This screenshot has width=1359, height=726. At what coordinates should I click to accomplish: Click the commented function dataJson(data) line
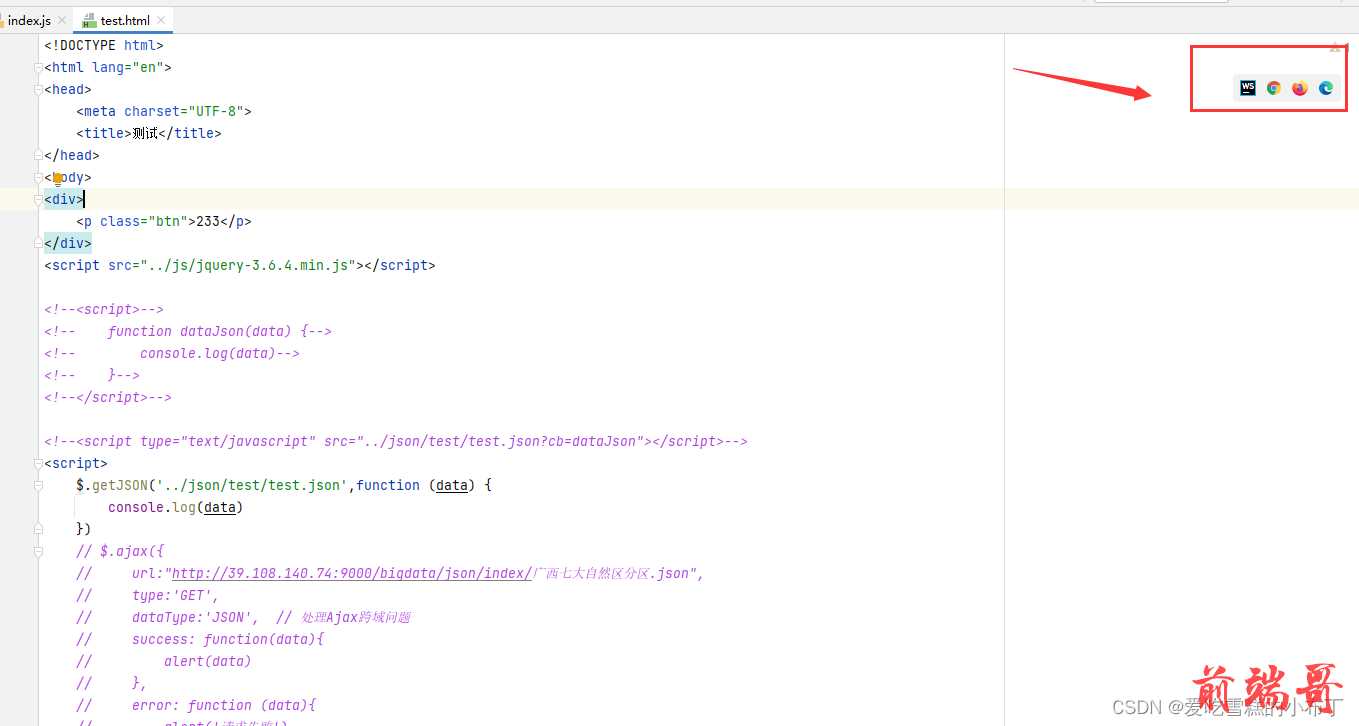[188, 331]
